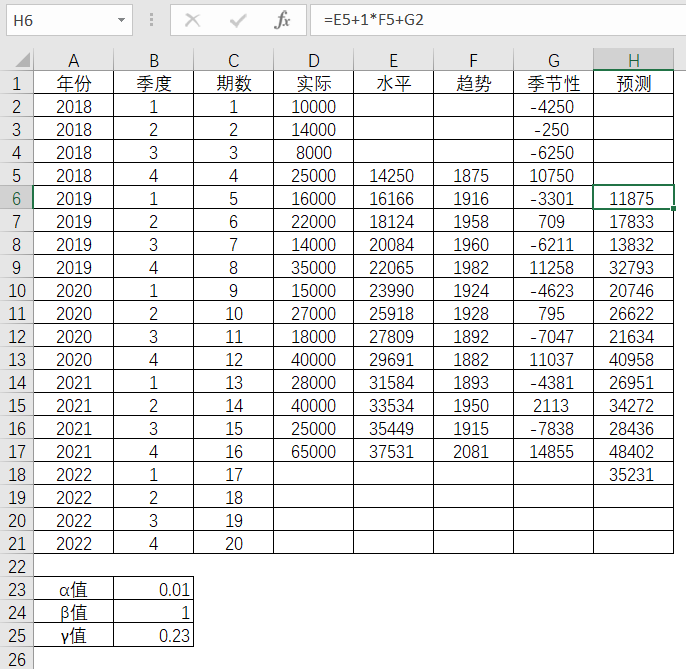The width and height of the screenshot is (686, 669).
Task: Select row 18 header
Action: point(16,474)
